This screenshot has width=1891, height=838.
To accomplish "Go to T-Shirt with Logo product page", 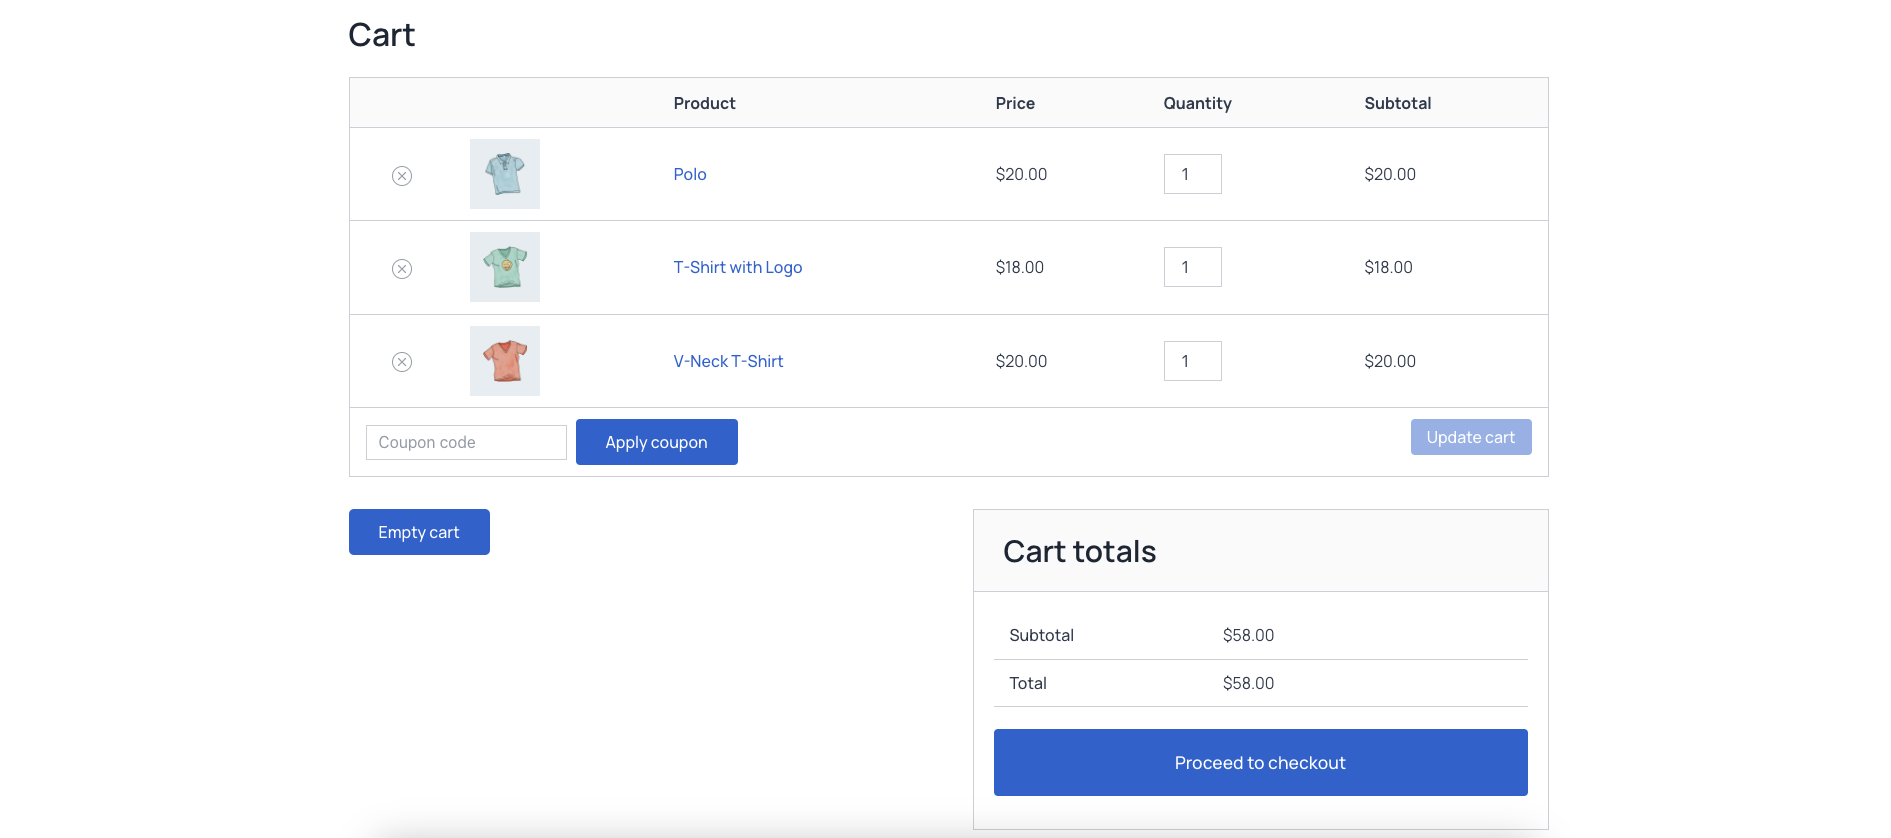I will click(x=737, y=267).
